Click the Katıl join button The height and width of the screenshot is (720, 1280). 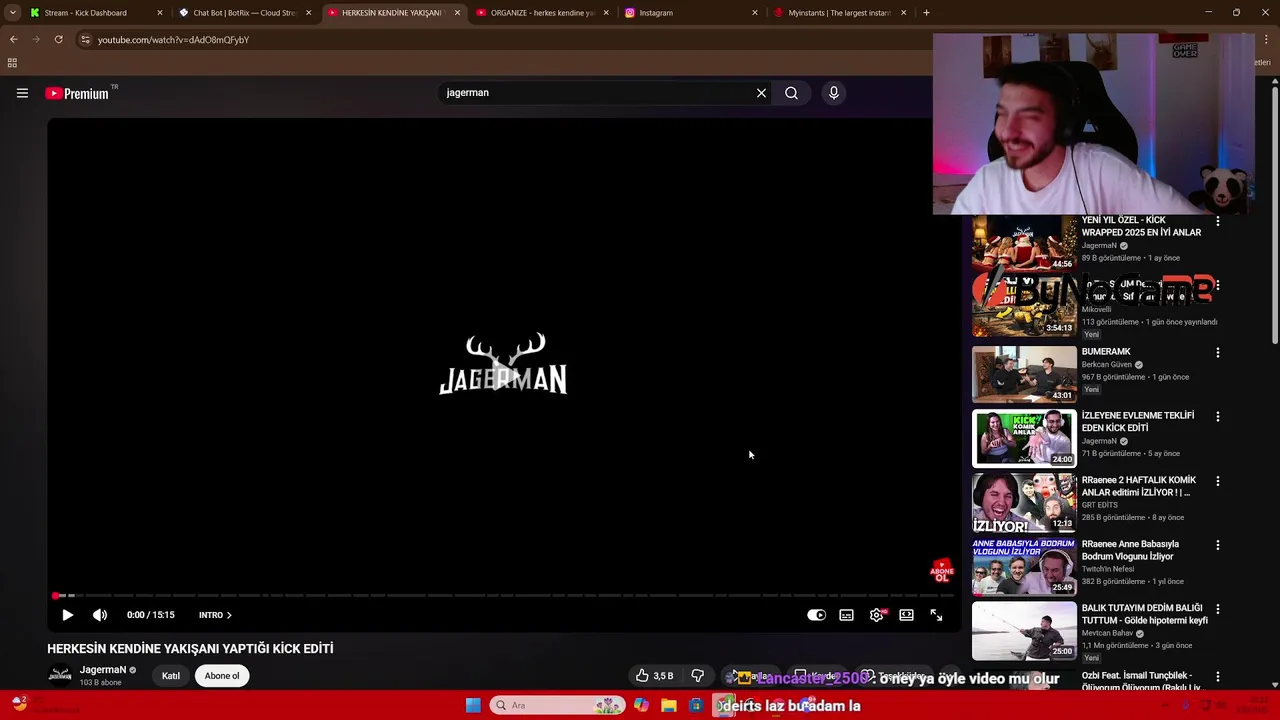(x=171, y=676)
